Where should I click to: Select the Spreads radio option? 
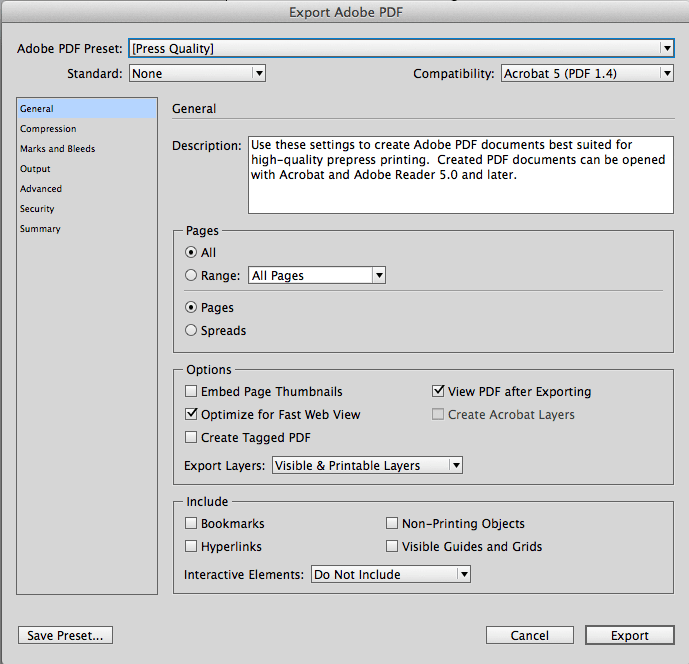tap(191, 330)
